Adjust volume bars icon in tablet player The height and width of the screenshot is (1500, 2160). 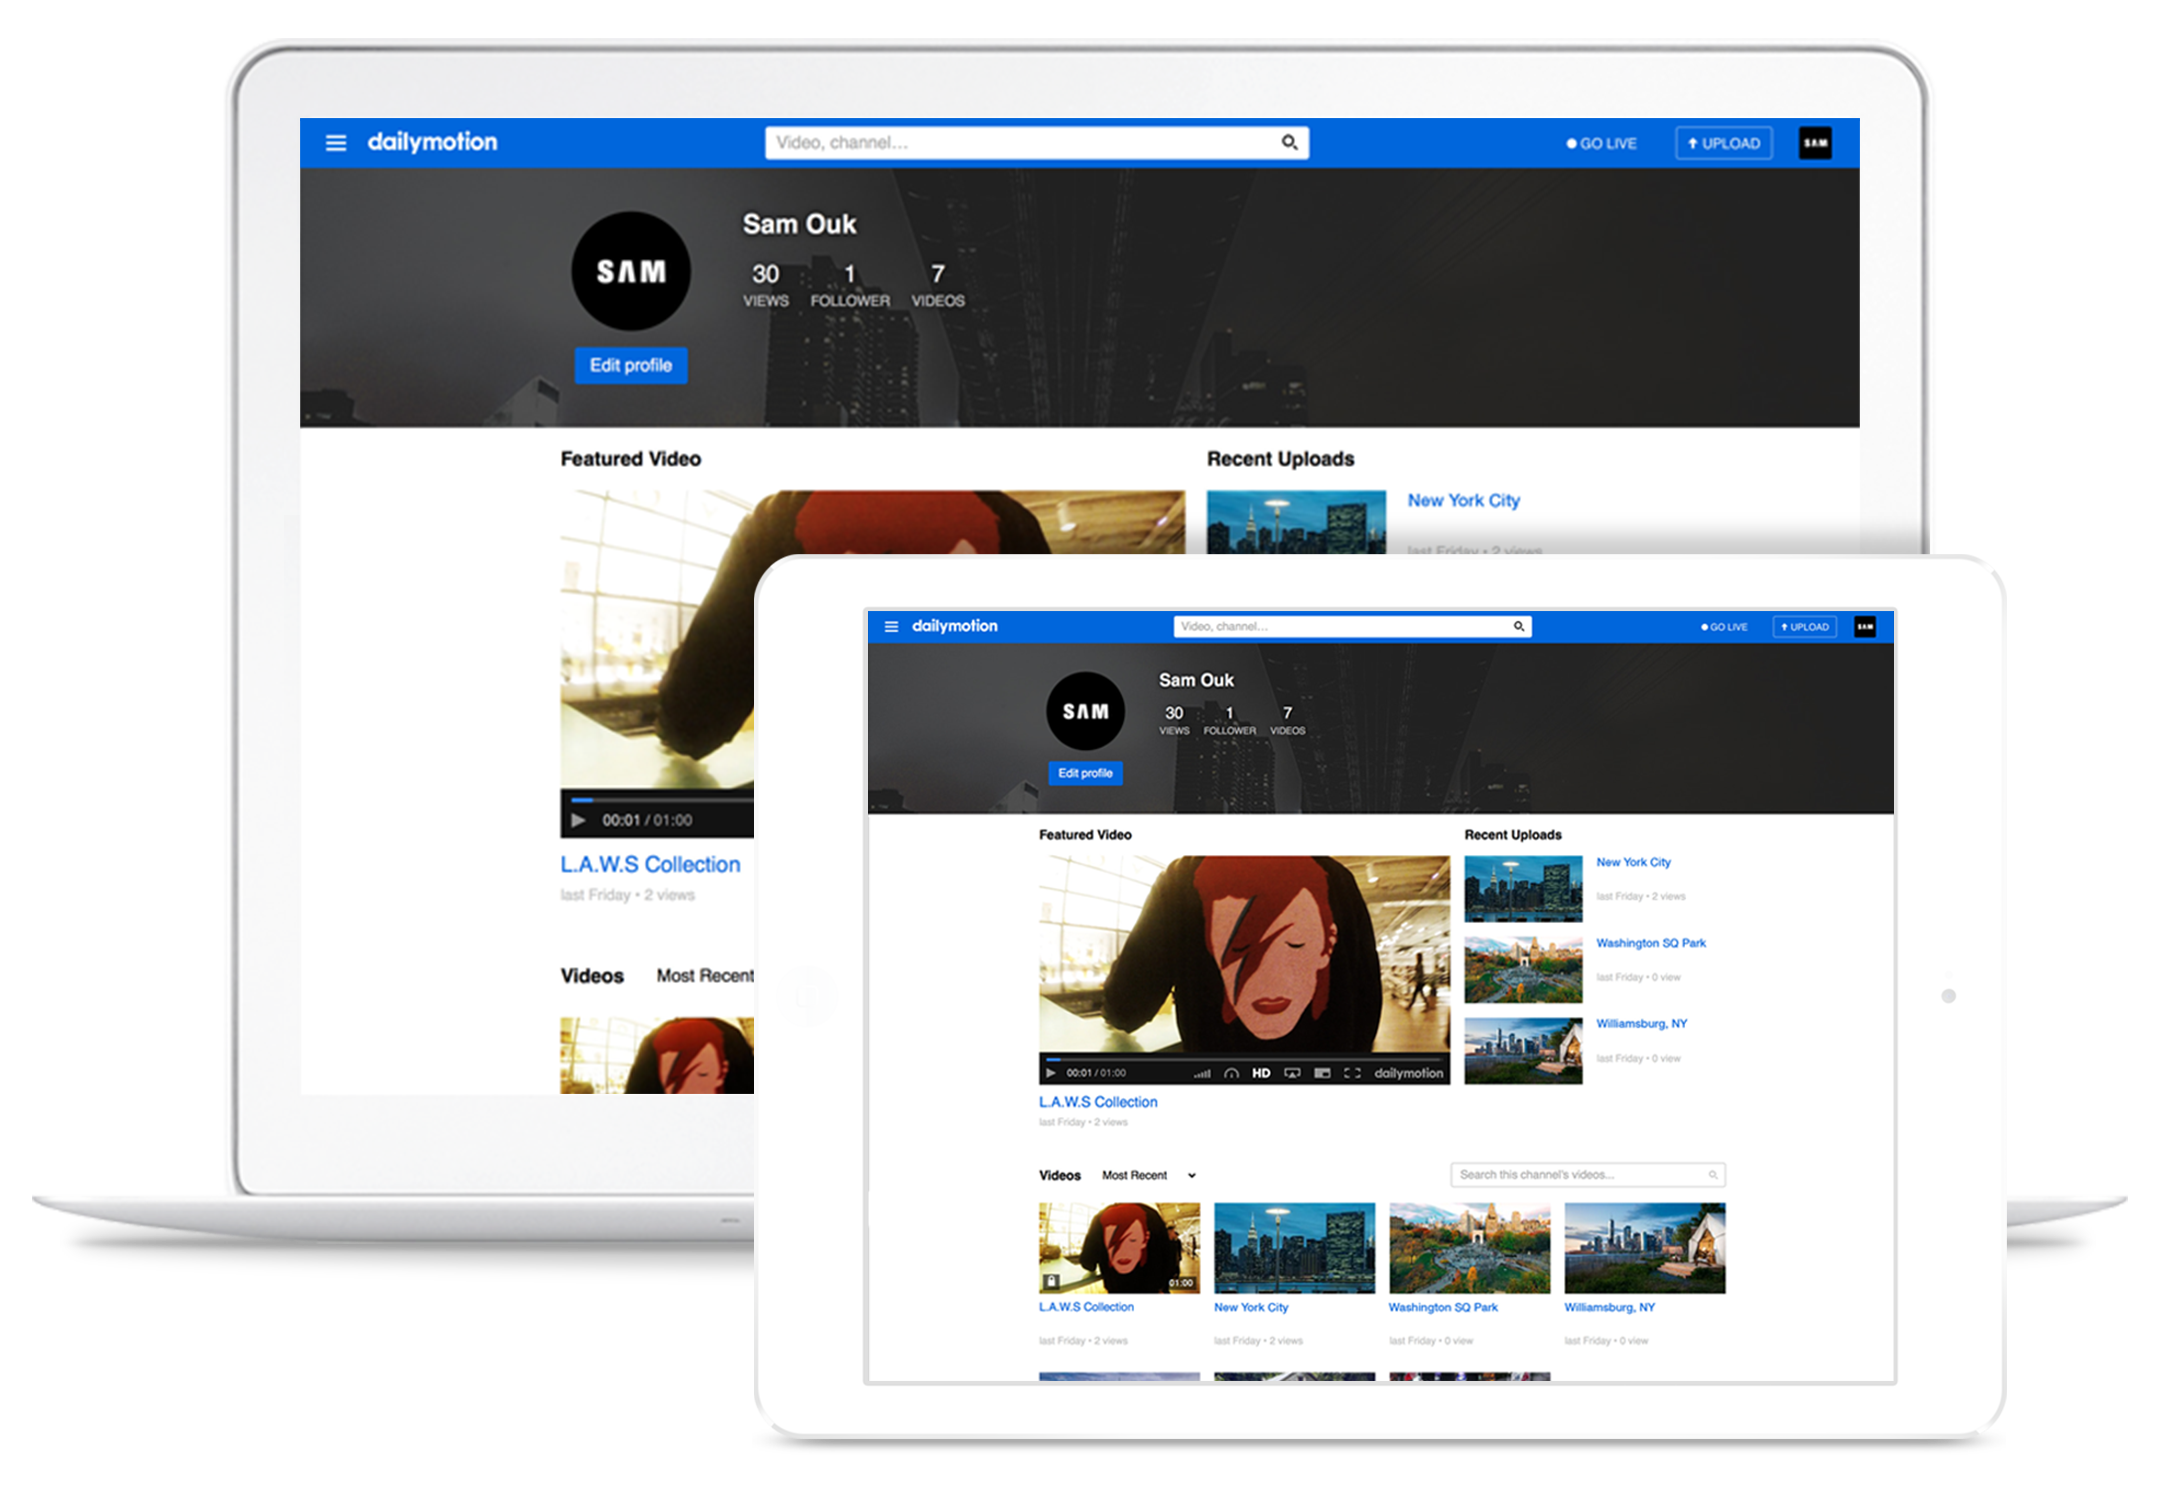pos(1202,1073)
